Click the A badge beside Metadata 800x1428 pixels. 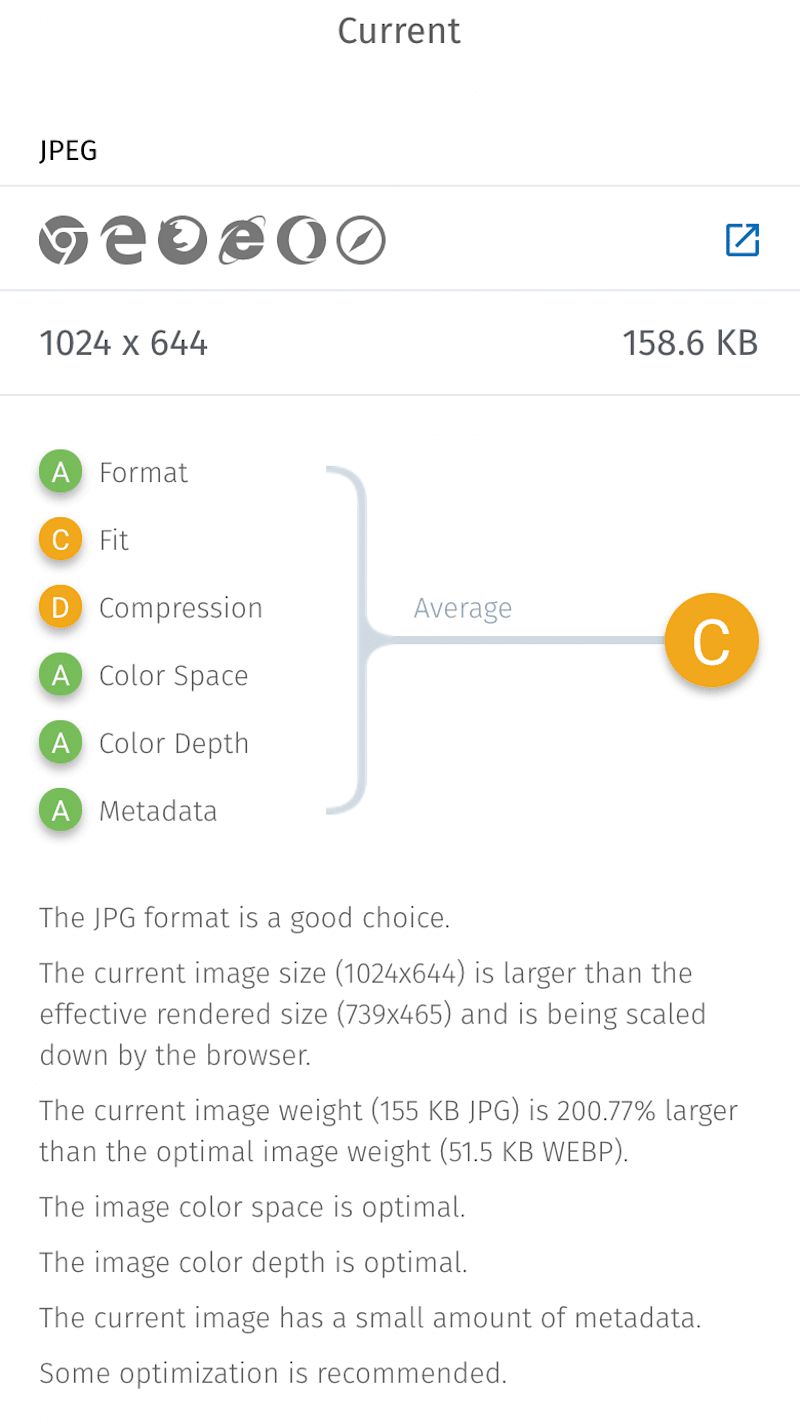[x=60, y=811]
